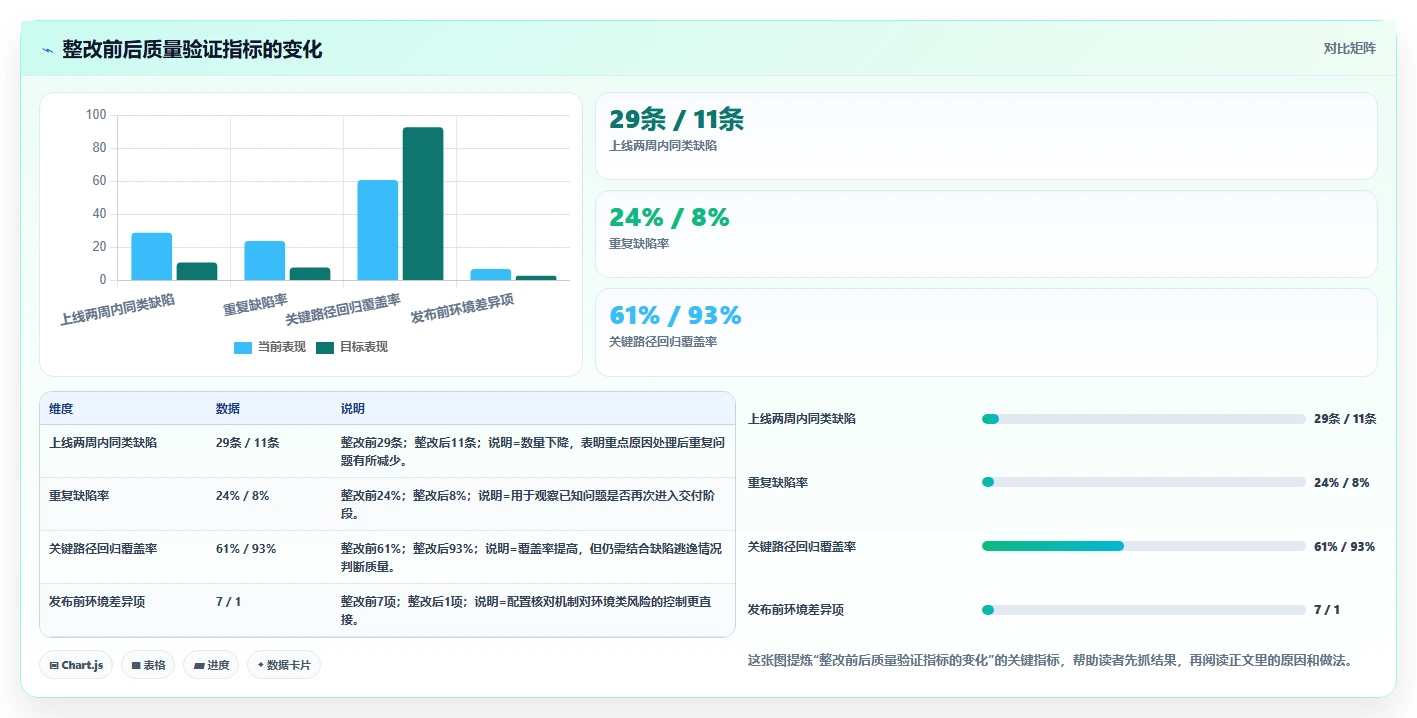Click the table value 61% / 93%
Image resolution: width=1417 pixels, height=718 pixels.
click(x=246, y=549)
